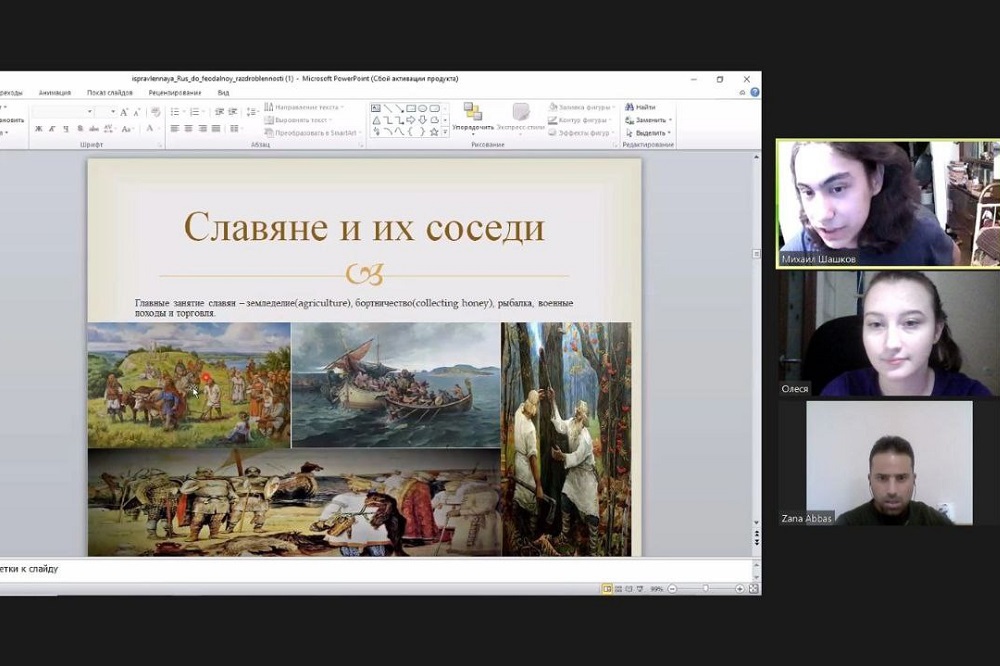
Task: Click the Find (Найти) binoculars button
Action: pos(640,107)
